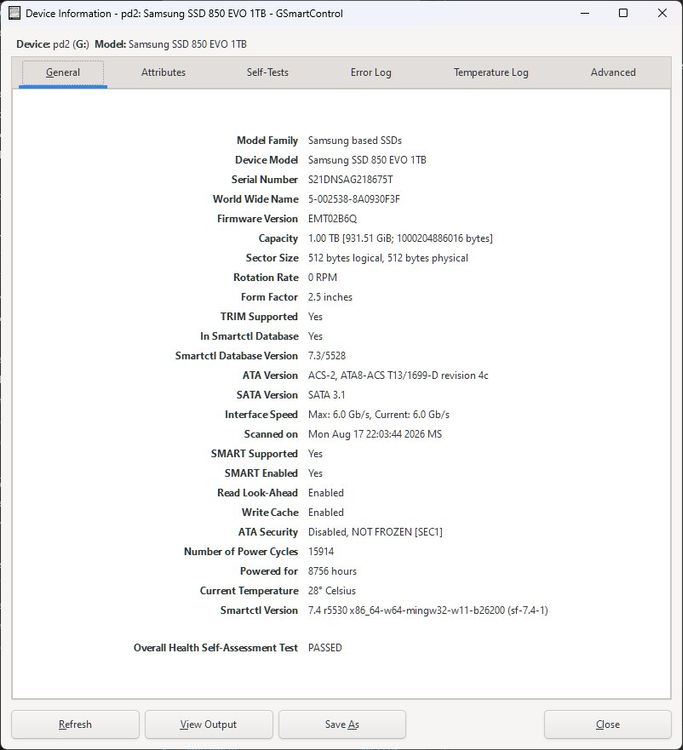Click power cycles count 15914
Image resolution: width=683 pixels, height=750 pixels.
321,552
